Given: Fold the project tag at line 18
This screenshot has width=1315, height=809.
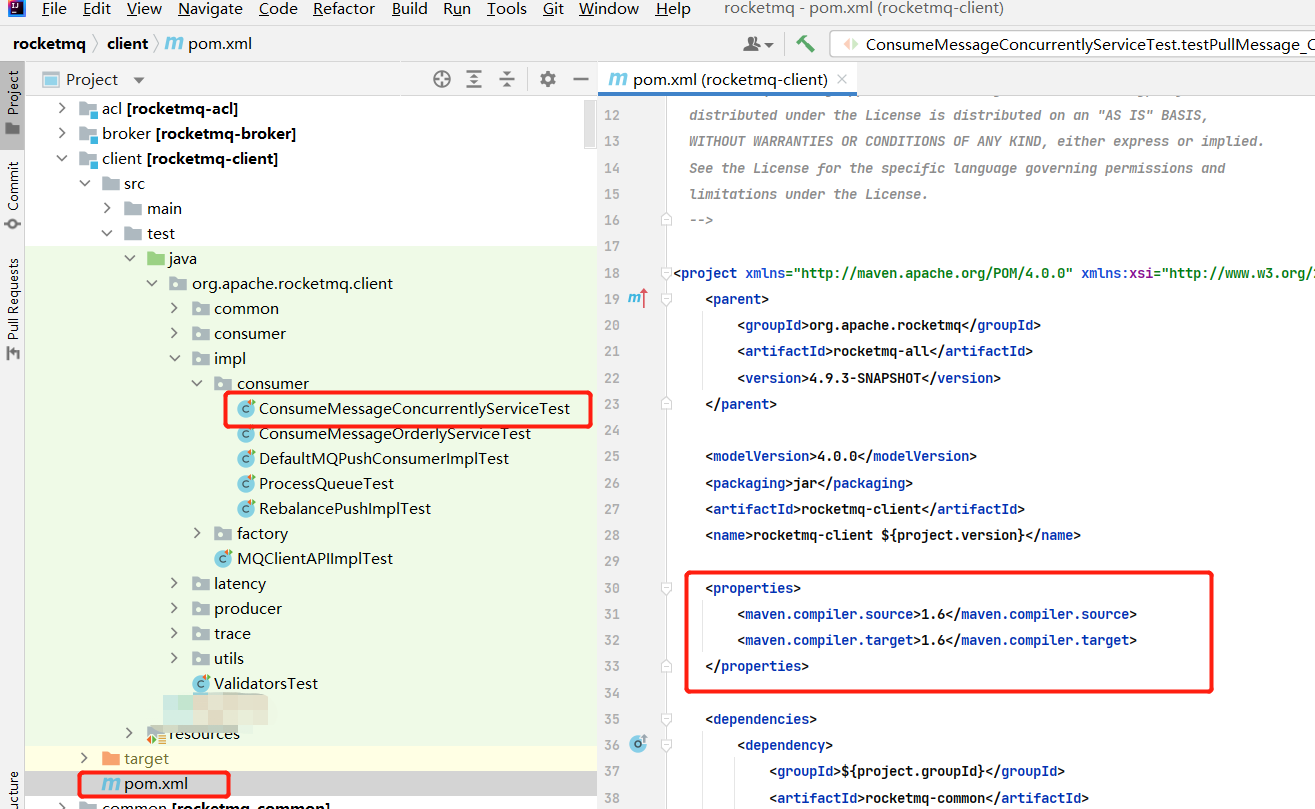Looking at the screenshot, I should pyautogui.click(x=666, y=273).
